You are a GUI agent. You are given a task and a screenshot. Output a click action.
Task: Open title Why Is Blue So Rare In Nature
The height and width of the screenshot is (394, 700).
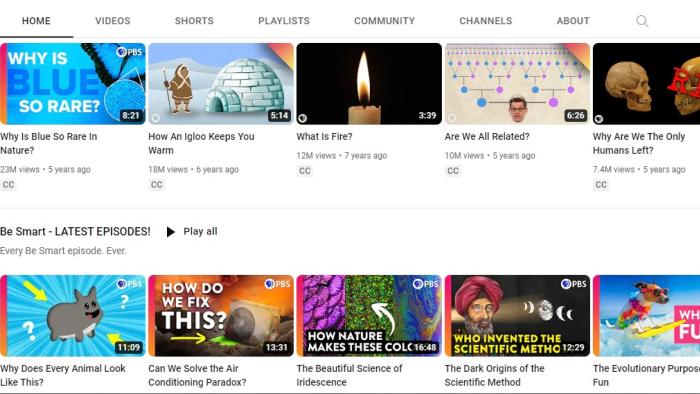tap(49, 143)
